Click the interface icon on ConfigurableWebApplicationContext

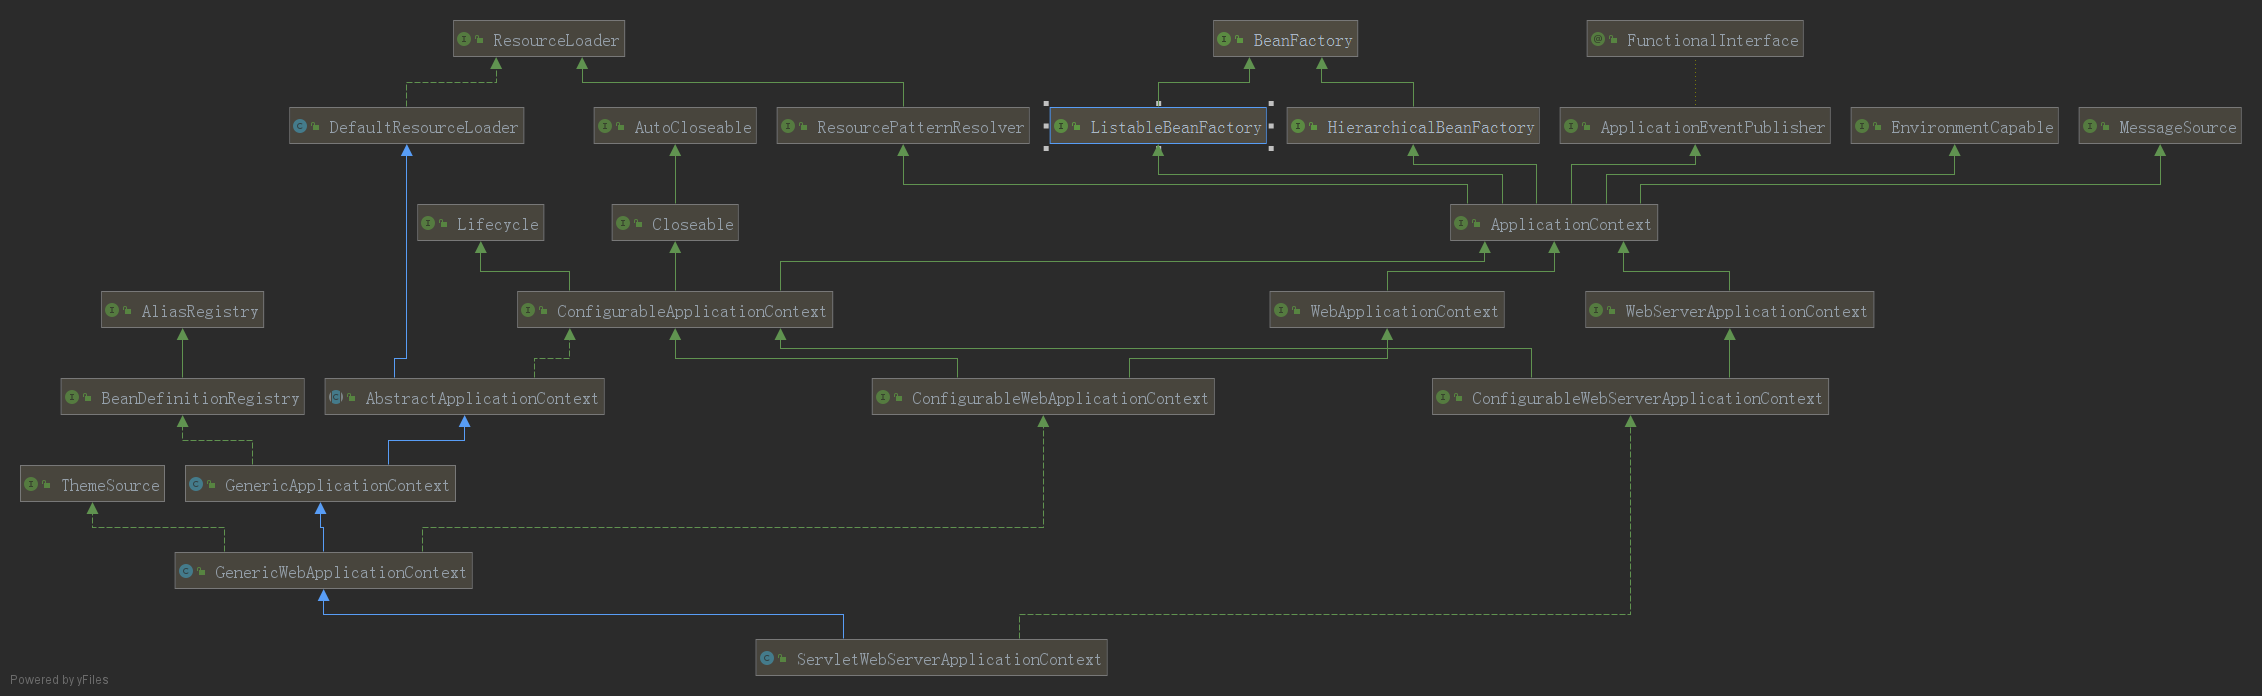883,397
